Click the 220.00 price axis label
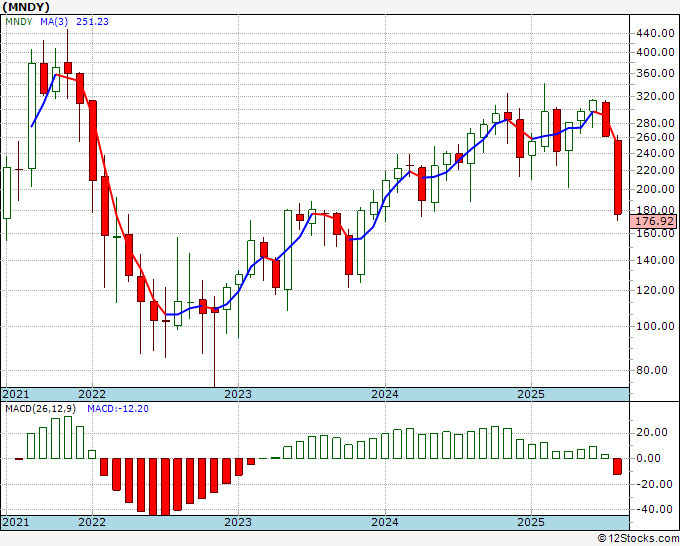Viewport: 680px width, 546px height. coord(655,170)
